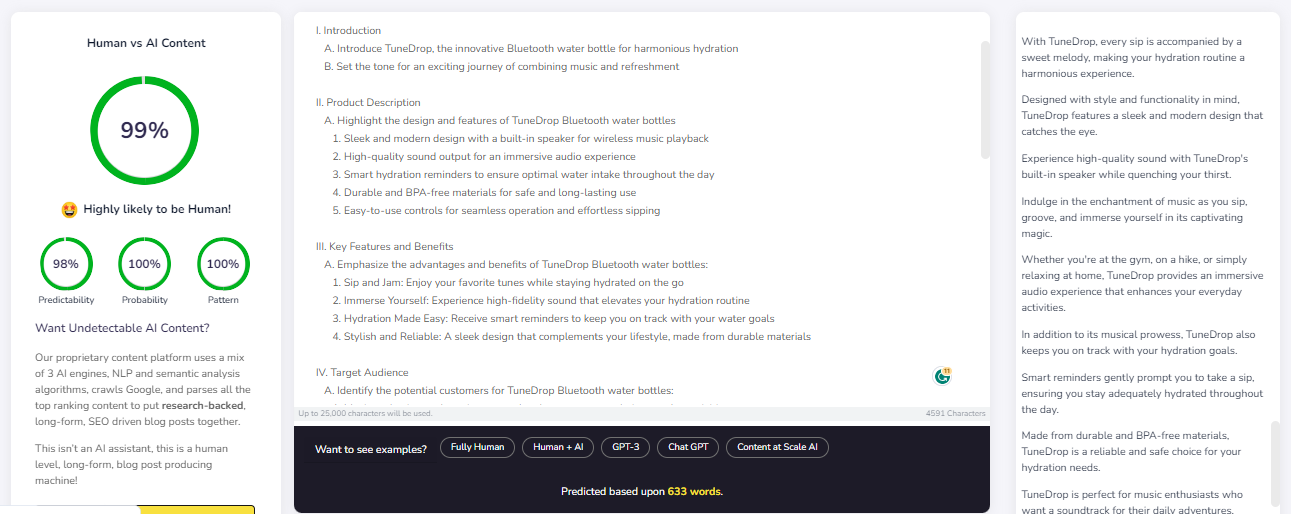Open the Chat GPT example

pos(688,447)
